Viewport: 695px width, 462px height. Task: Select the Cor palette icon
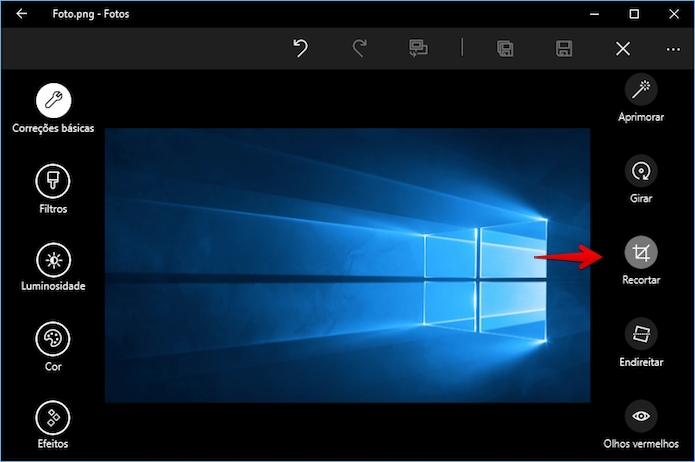(53, 339)
